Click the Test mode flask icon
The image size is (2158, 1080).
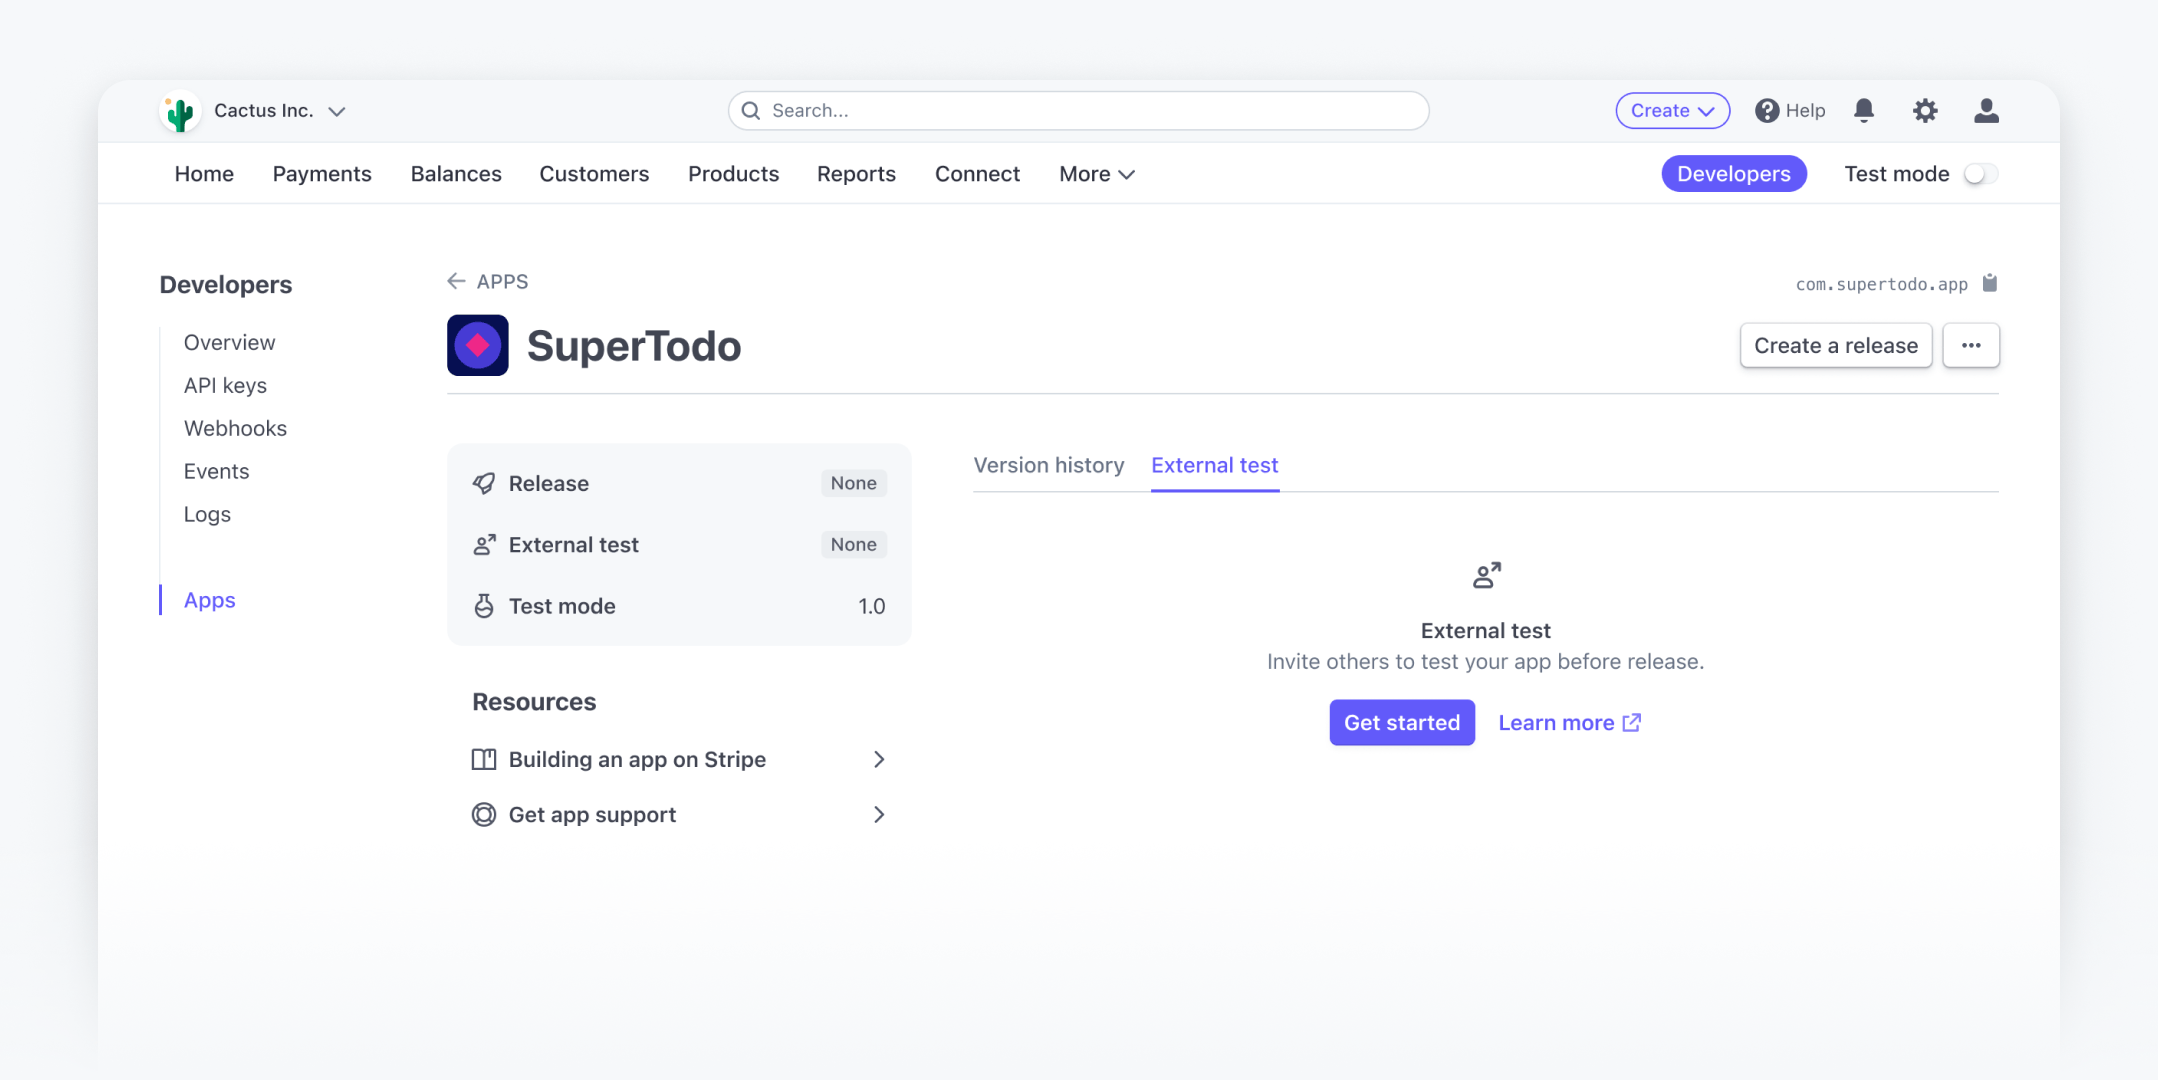484,606
